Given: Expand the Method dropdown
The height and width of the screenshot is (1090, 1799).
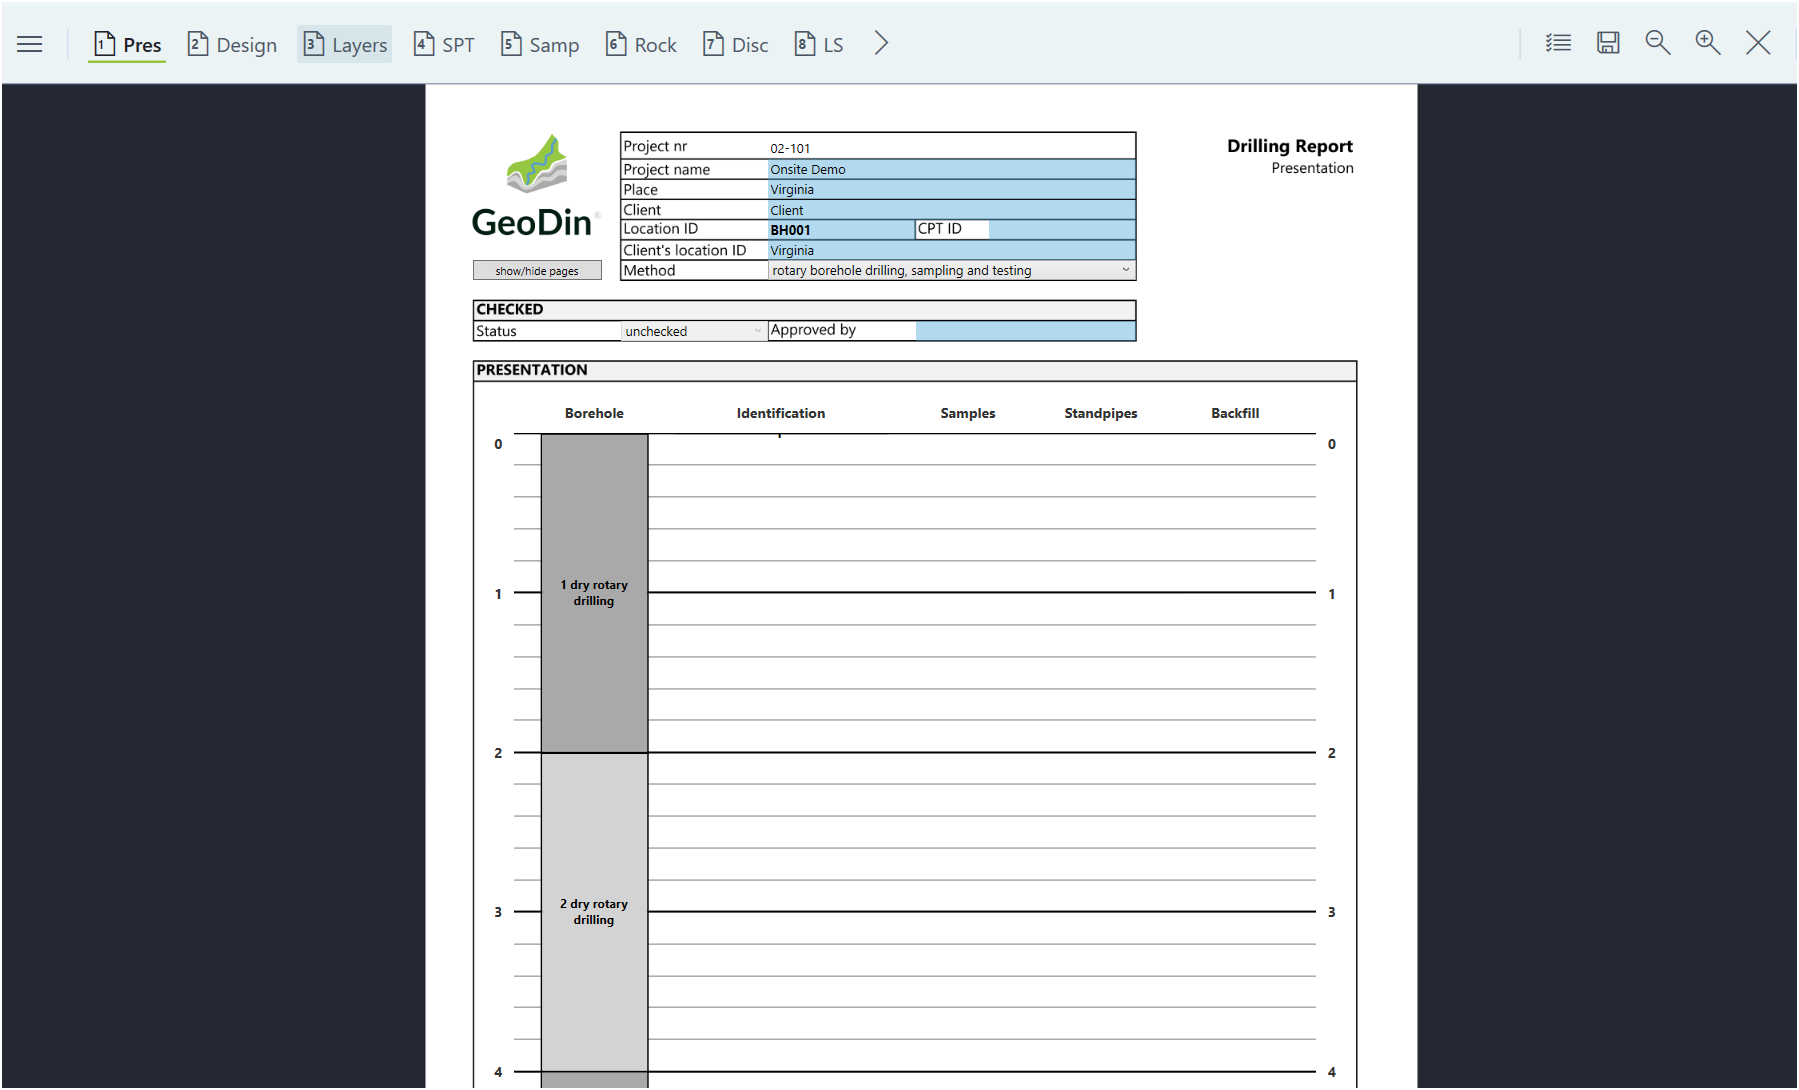Looking at the screenshot, I should click(1125, 270).
